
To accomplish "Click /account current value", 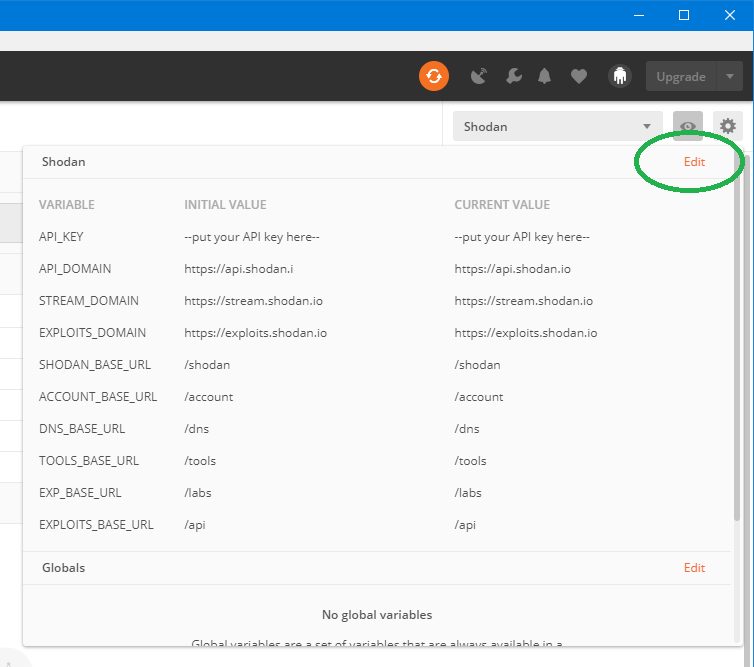I will (478, 397).
